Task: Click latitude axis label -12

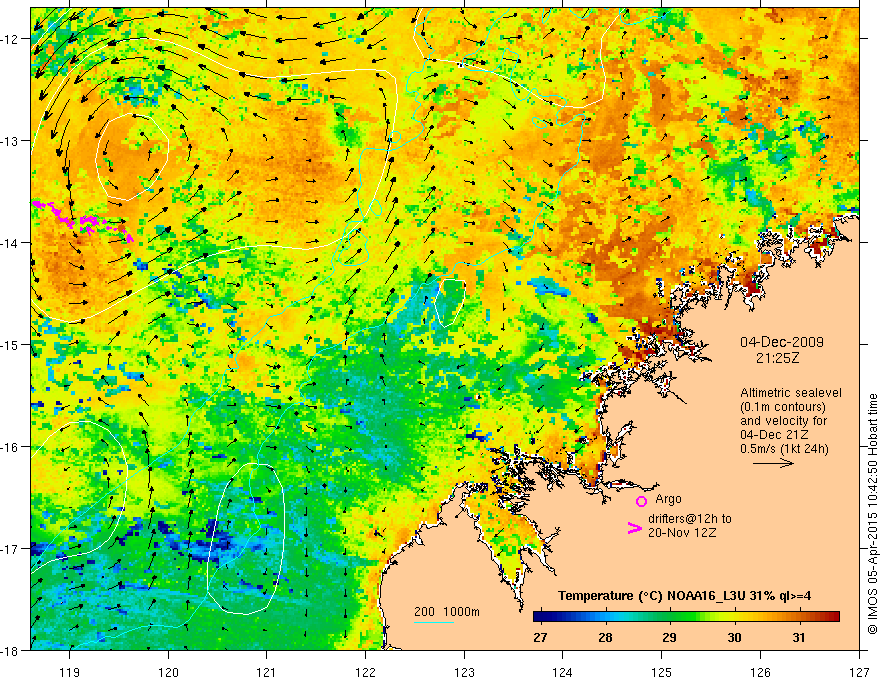Action: coord(10,39)
